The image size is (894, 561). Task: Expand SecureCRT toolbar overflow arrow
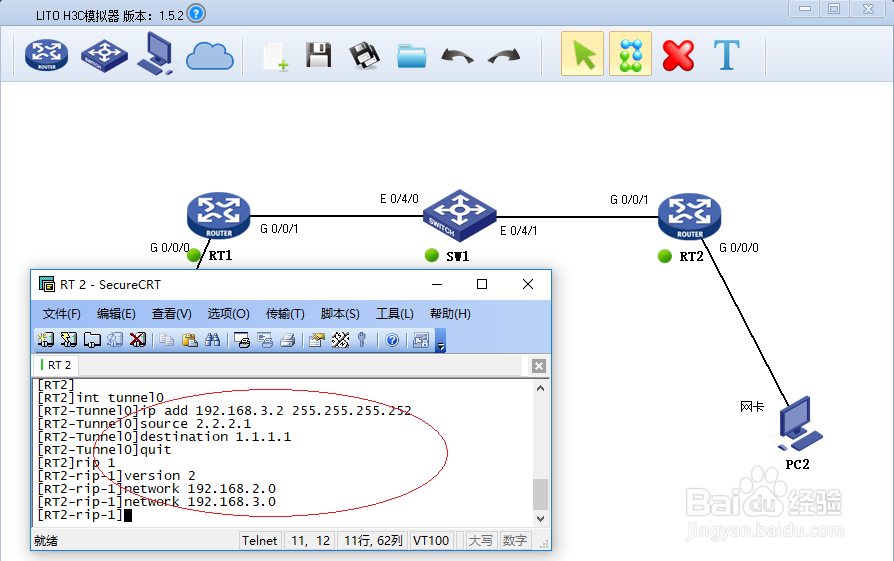[x=441, y=341]
